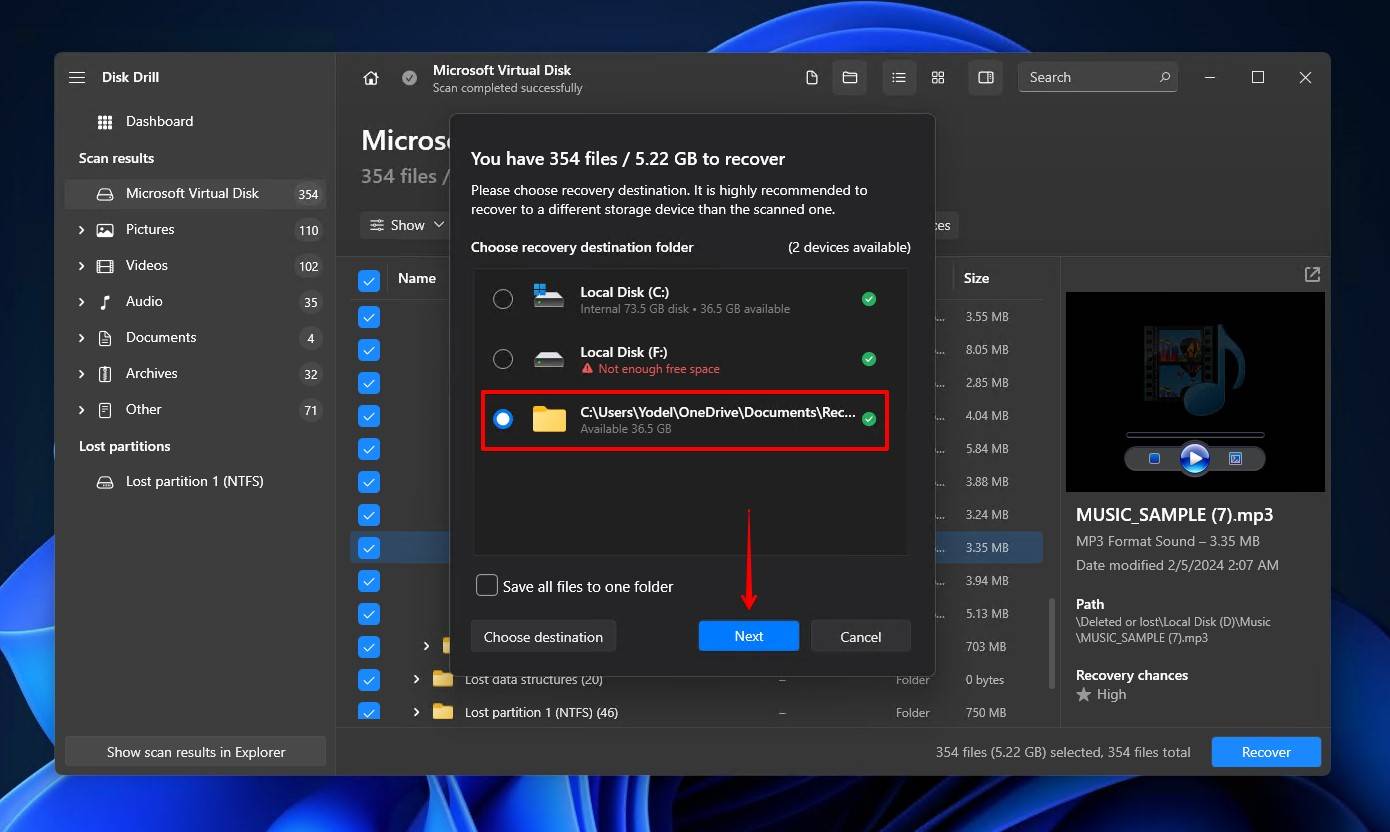
Task: Click the Local Disk (F:) drive icon
Action: [x=548, y=359]
